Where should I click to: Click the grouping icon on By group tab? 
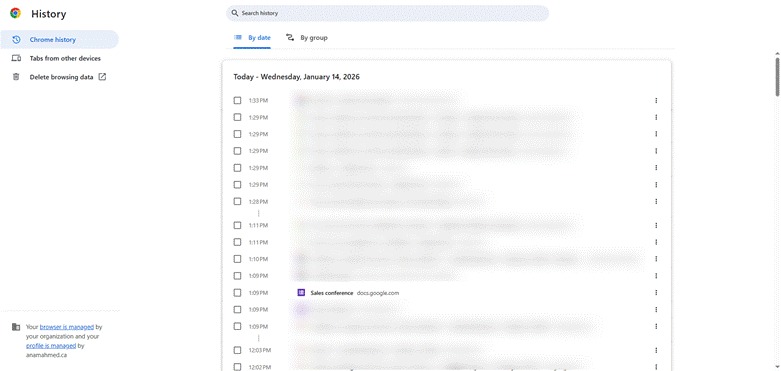click(x=290, y=37)
